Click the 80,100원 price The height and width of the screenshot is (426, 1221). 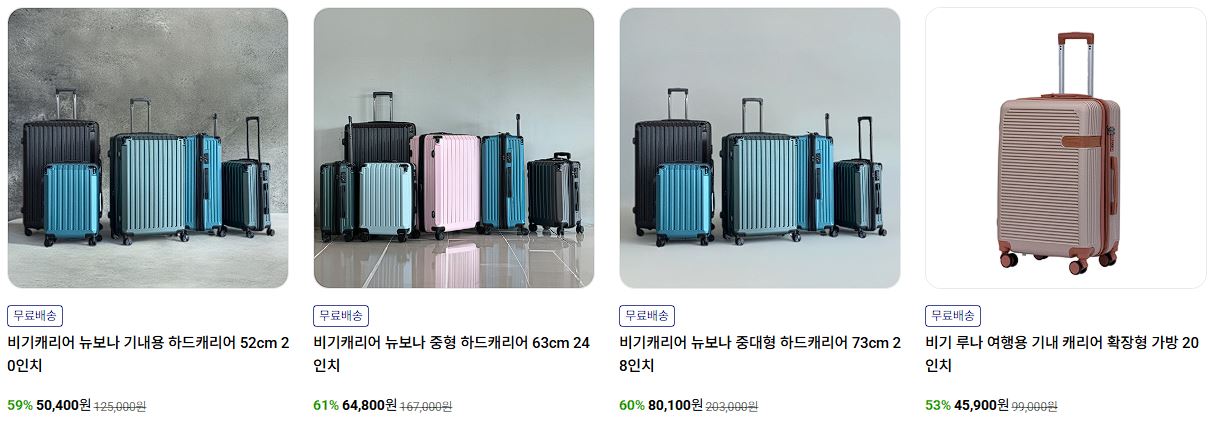coord(676,405)
